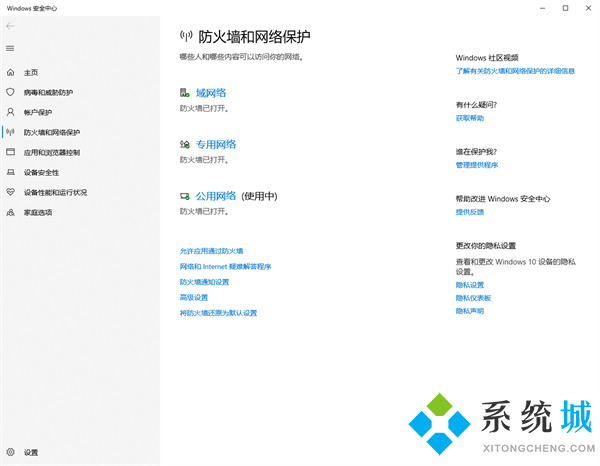The image size is (600, 466).
Task: Open 管理提供程序 link
Action: tap(476, 165)
